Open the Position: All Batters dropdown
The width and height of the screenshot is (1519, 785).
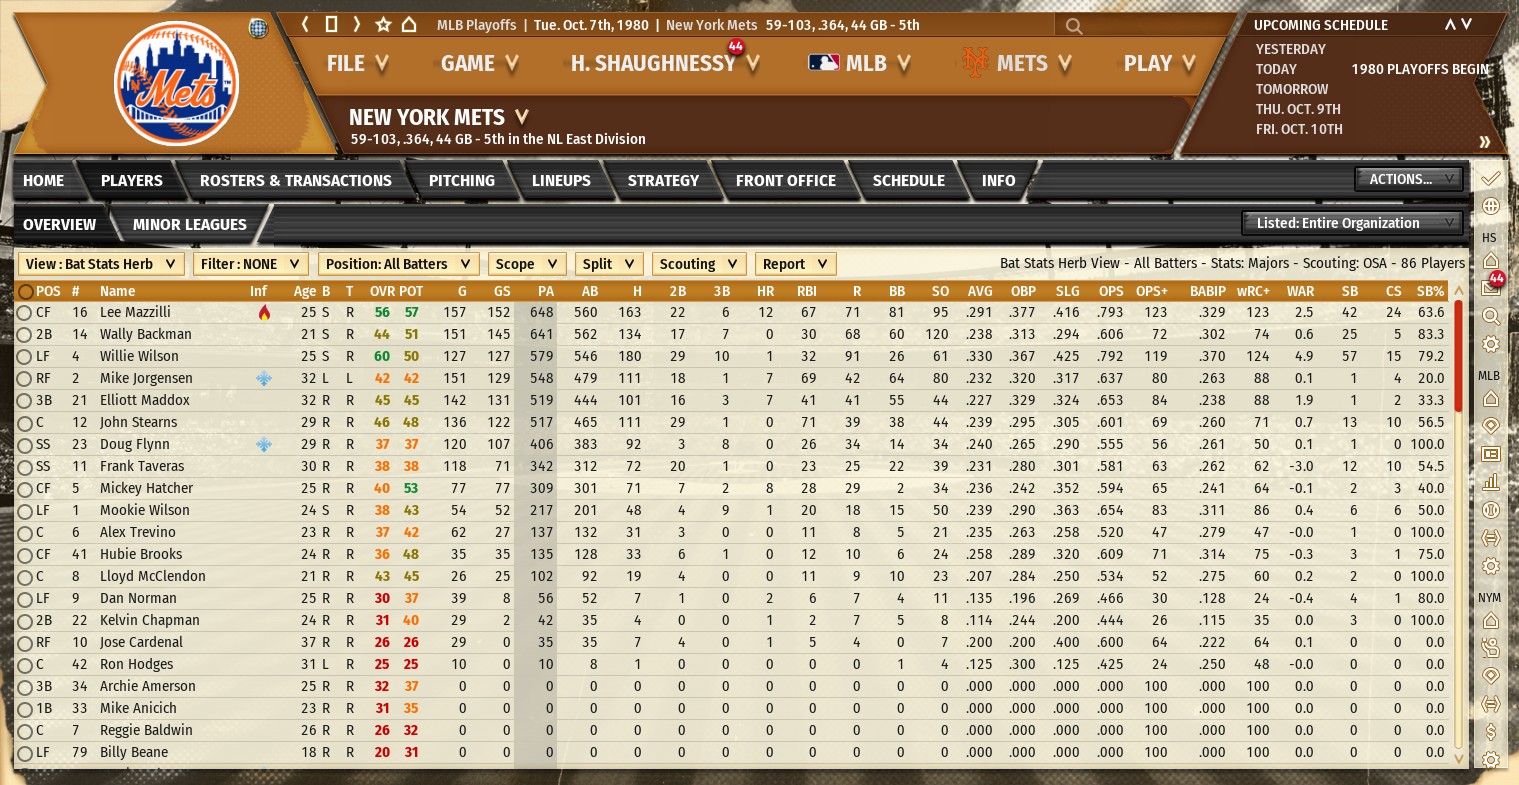398,264
